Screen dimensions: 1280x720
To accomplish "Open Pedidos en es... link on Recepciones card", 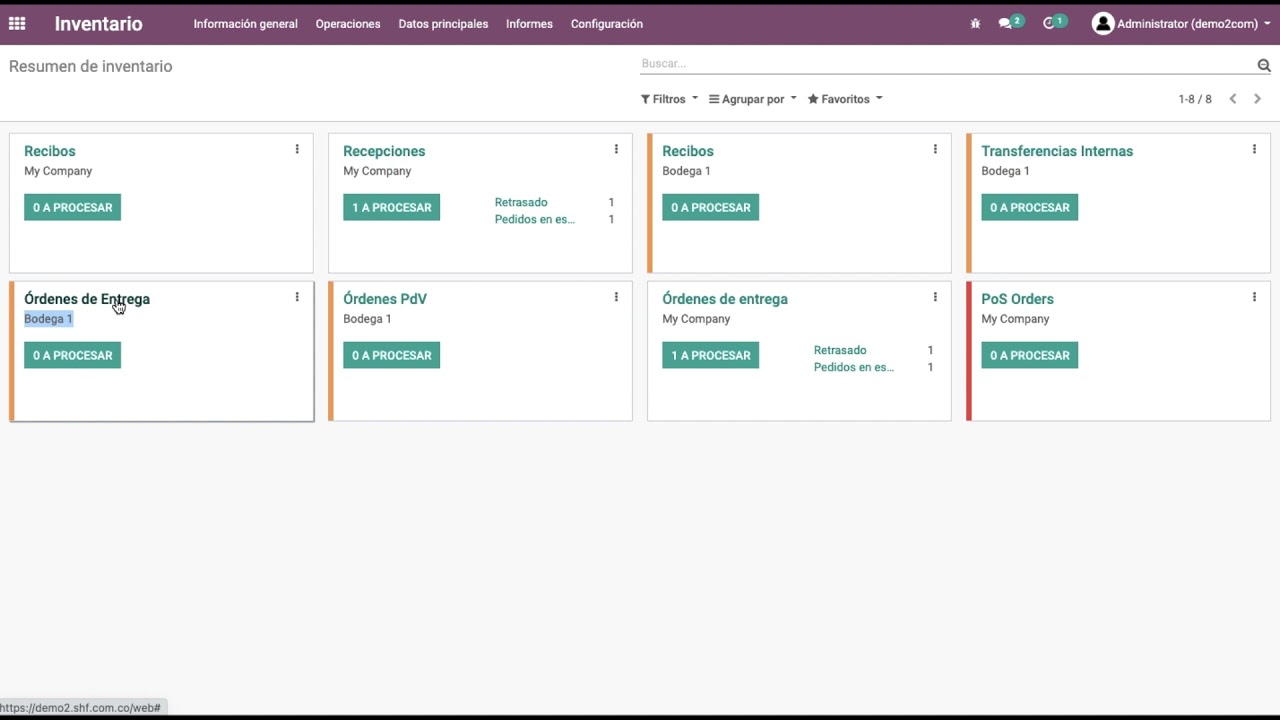I will pos(535,219).
